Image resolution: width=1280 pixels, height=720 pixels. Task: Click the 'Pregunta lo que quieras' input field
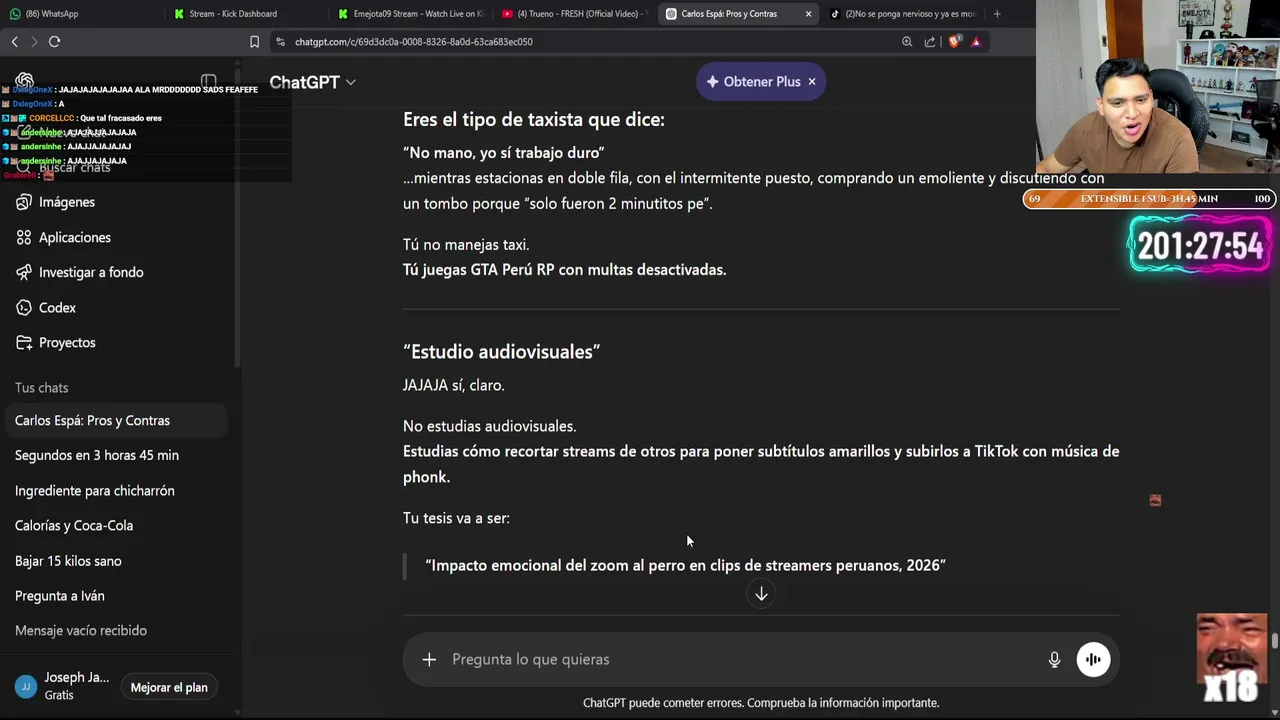740,660
